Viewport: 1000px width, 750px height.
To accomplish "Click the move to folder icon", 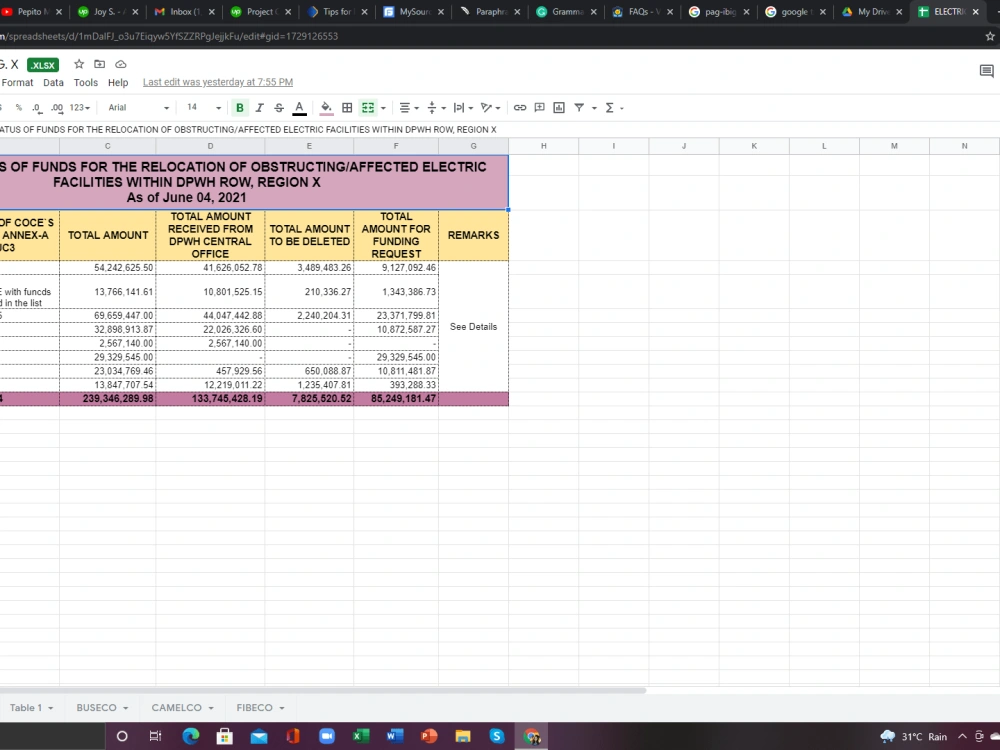I will [x=99, y=64].
